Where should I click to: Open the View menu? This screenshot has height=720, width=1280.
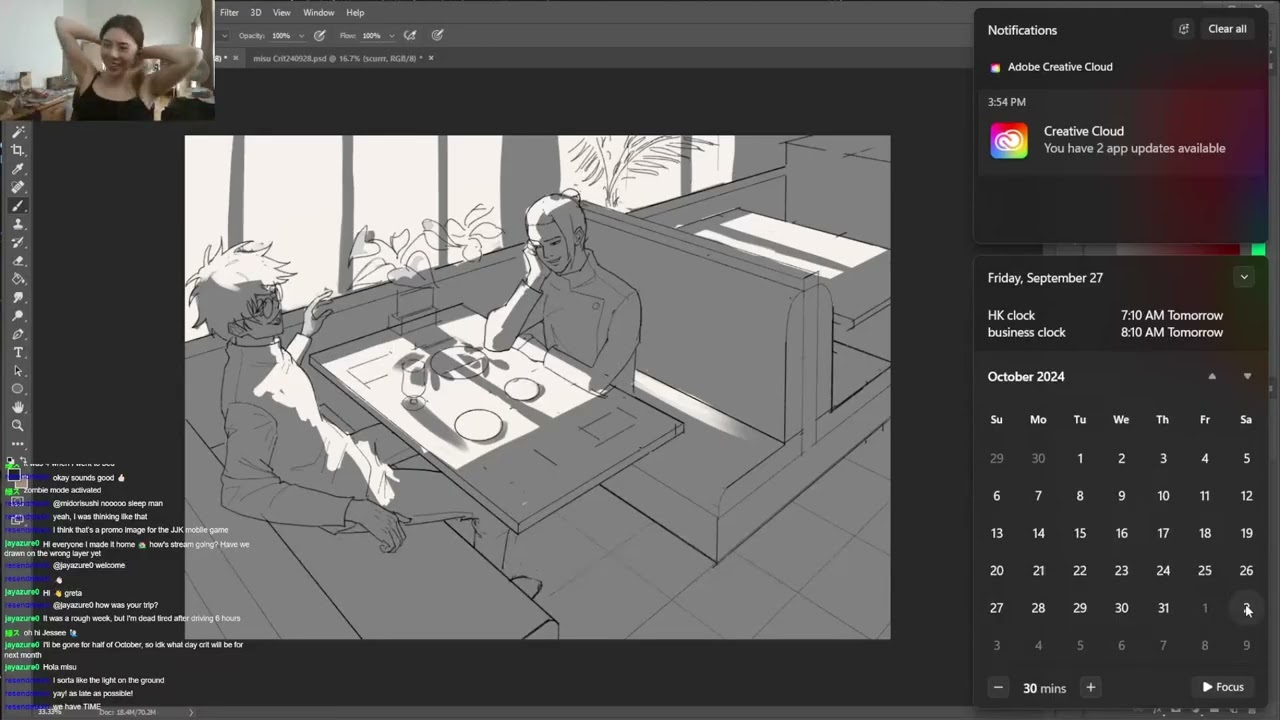(282, 12)
